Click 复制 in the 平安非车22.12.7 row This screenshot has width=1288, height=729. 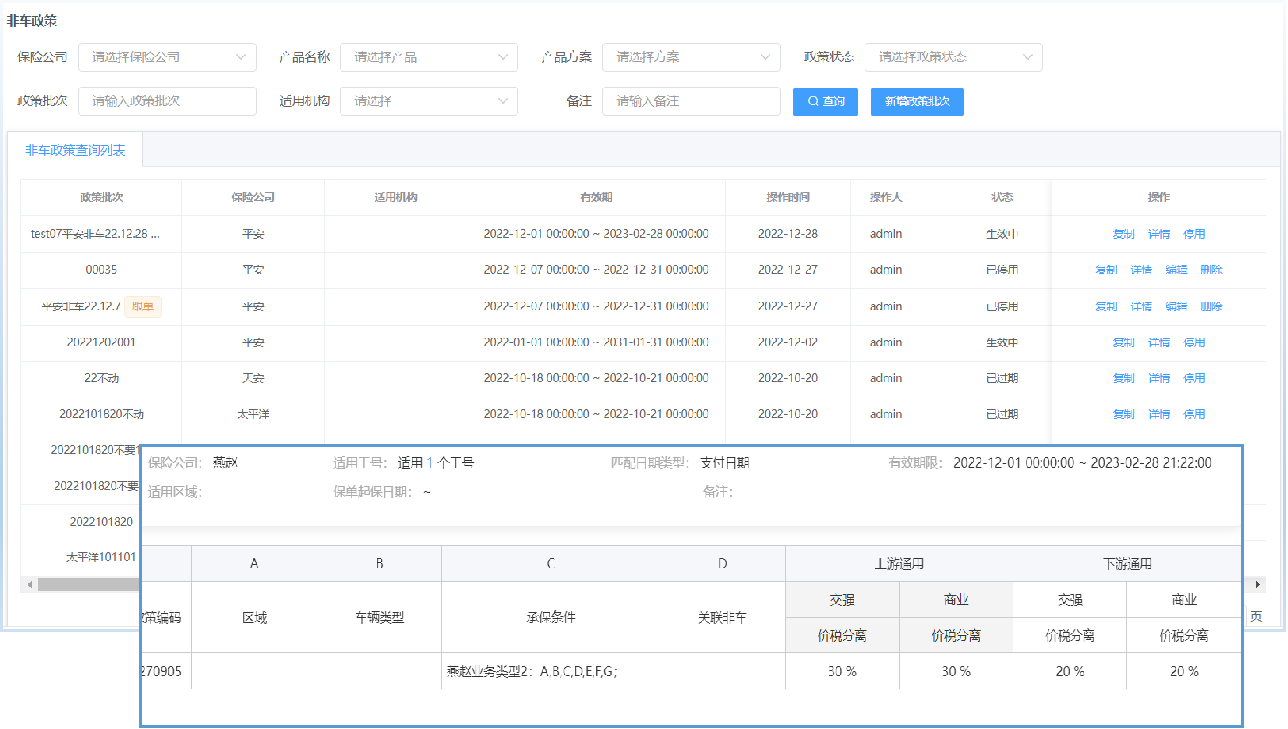[1106, 306]
